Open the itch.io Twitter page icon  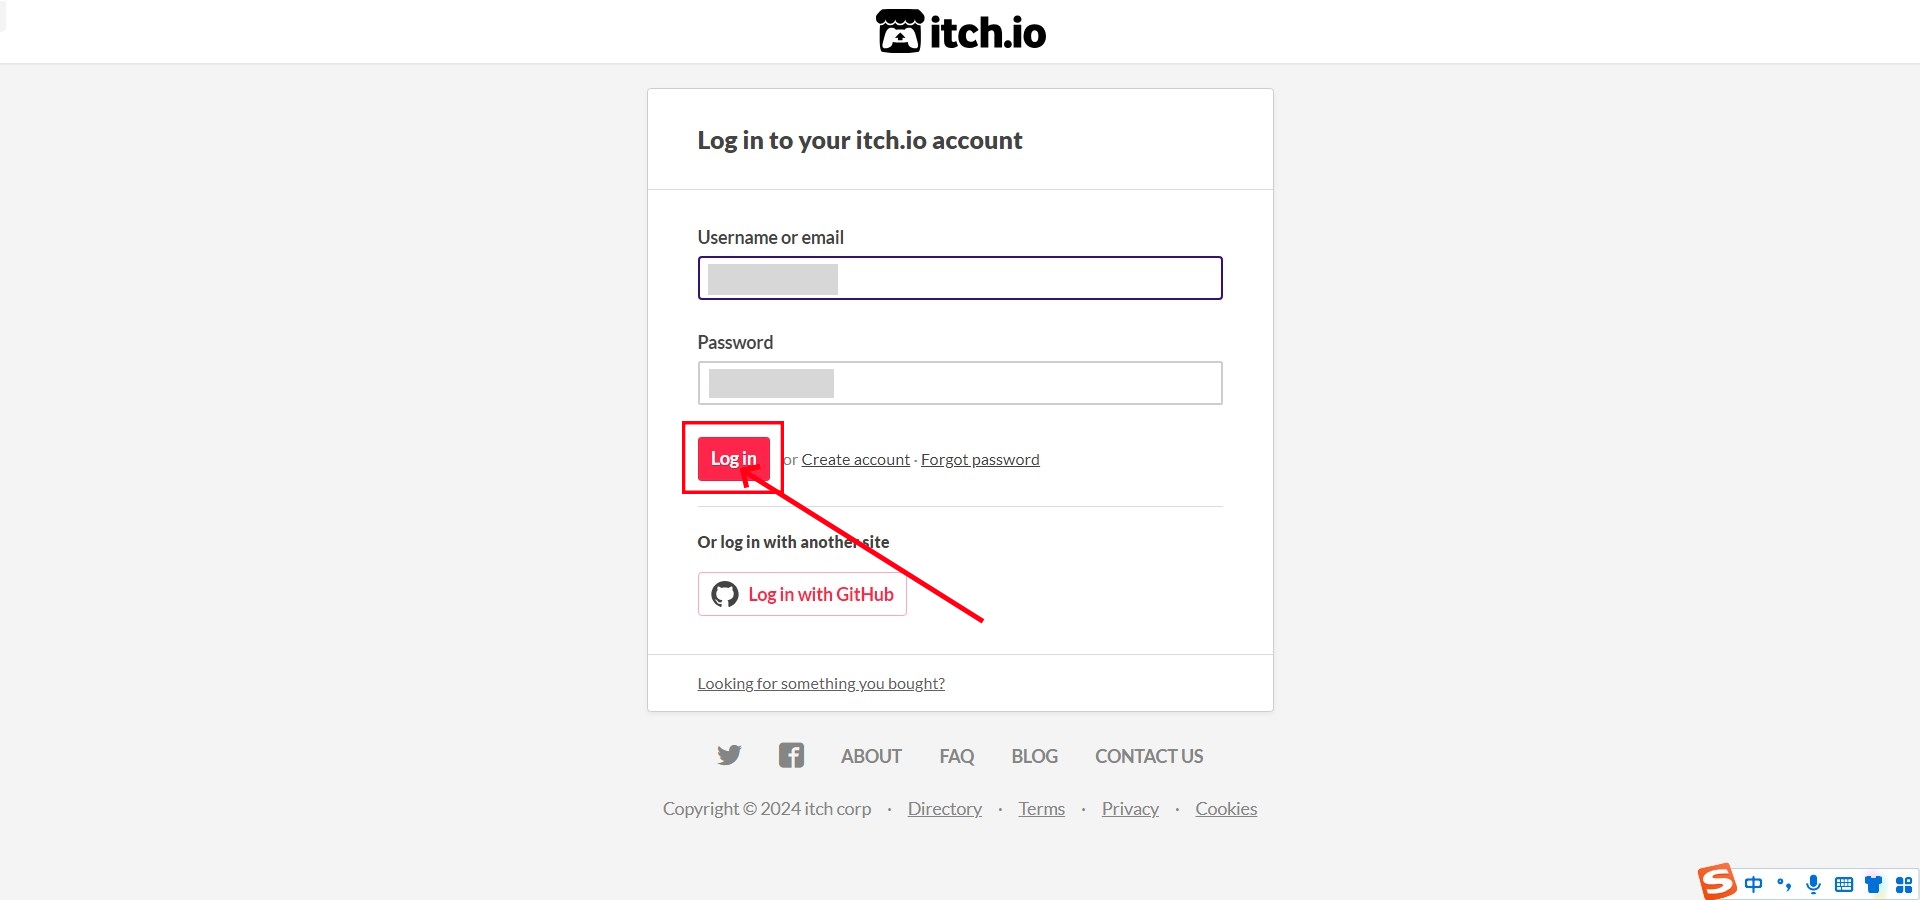click(729, 755)
